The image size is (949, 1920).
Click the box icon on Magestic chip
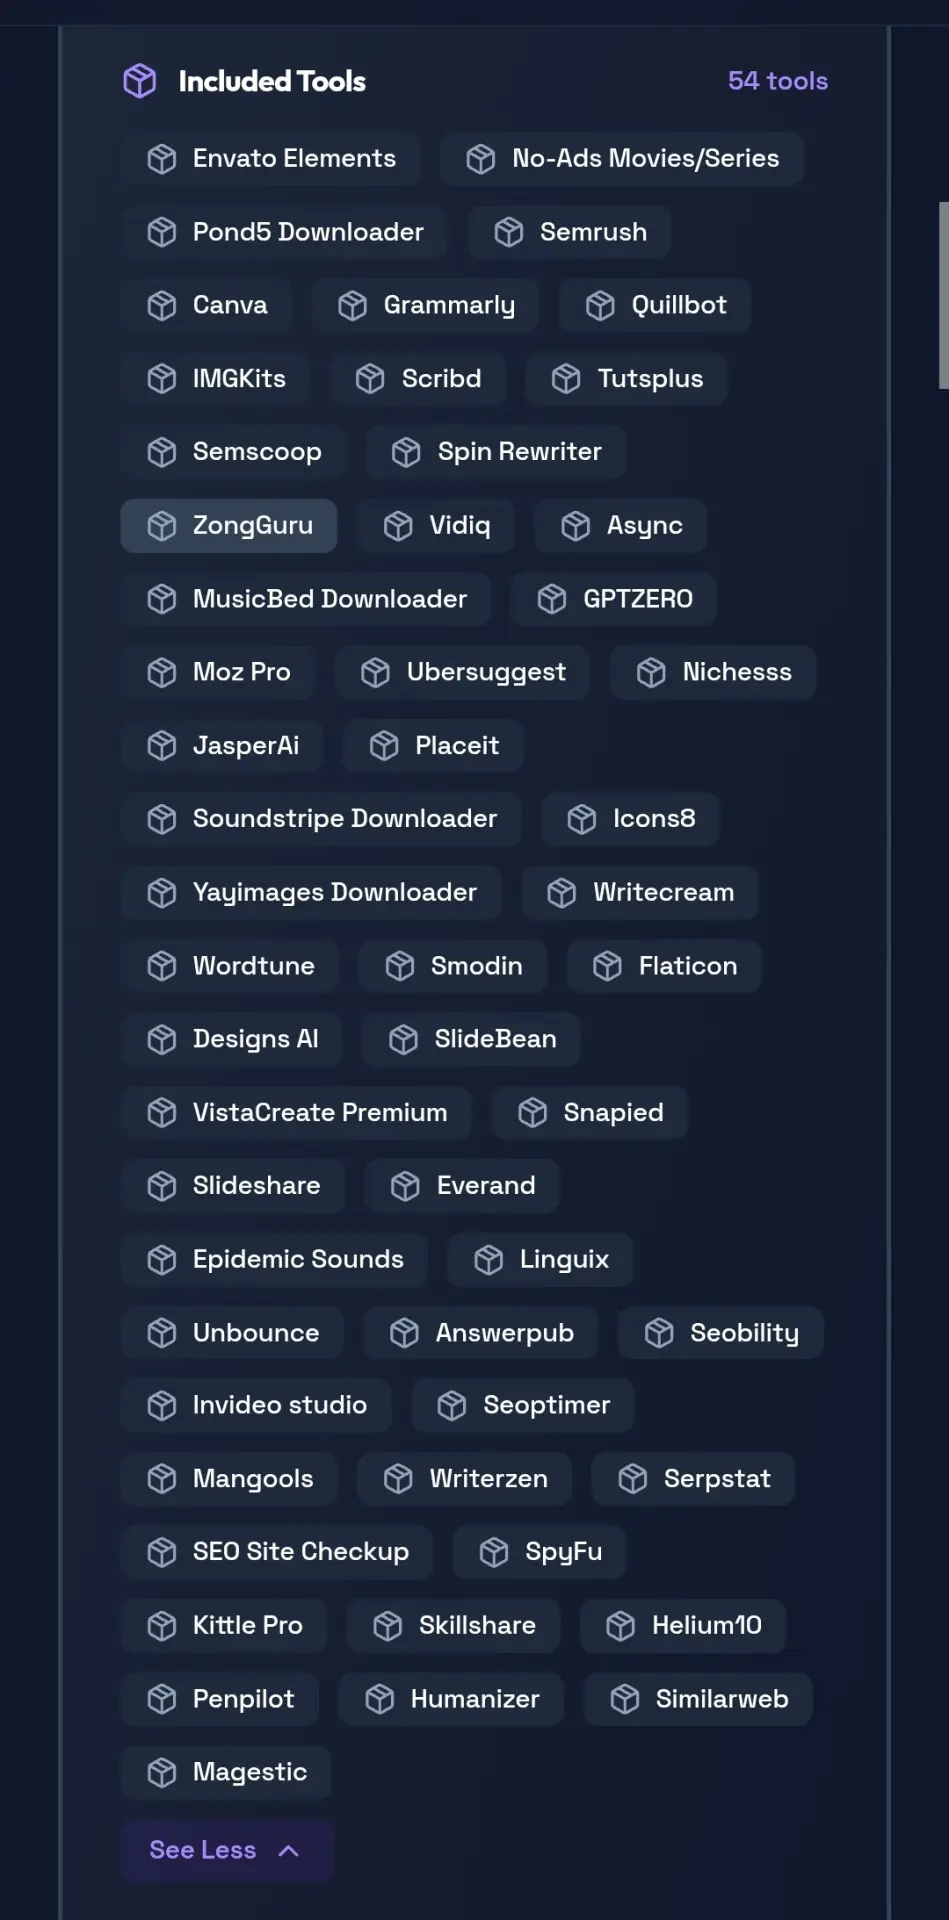162,1773
